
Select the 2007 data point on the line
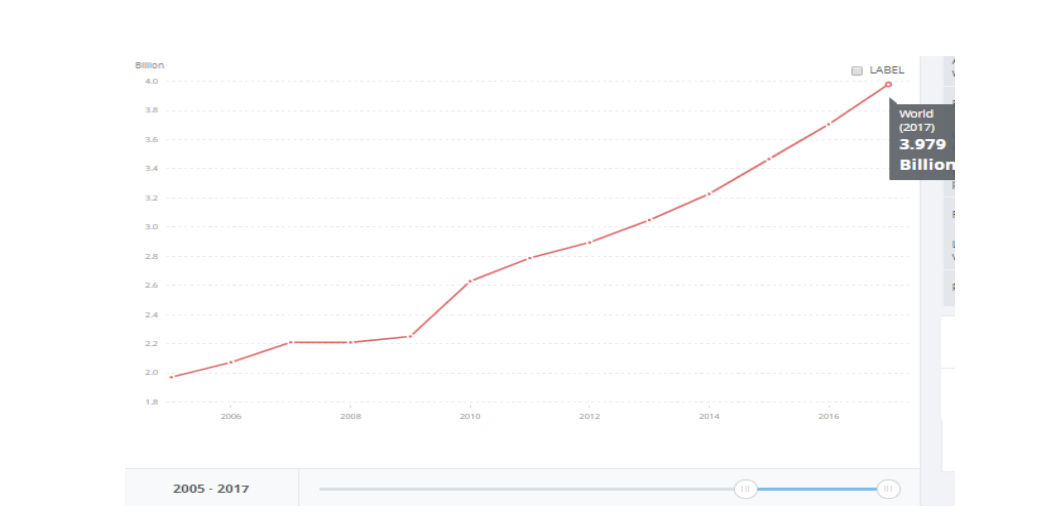pos(291,342)
